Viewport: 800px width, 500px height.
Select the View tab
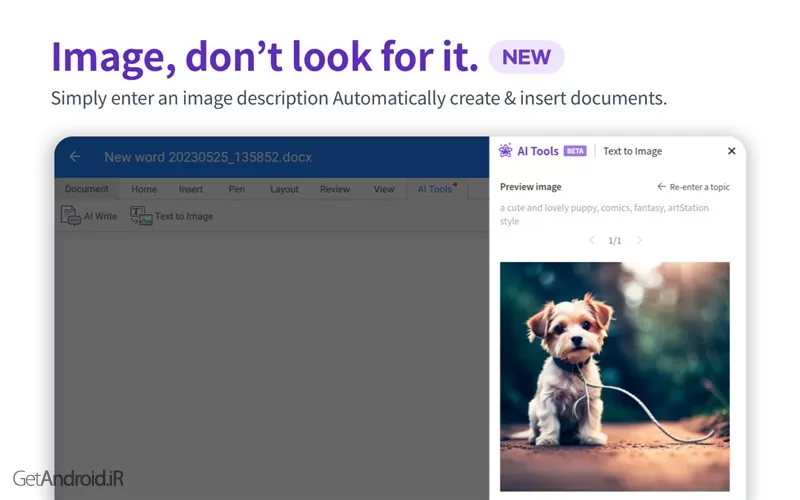click(x=384, y=189)
